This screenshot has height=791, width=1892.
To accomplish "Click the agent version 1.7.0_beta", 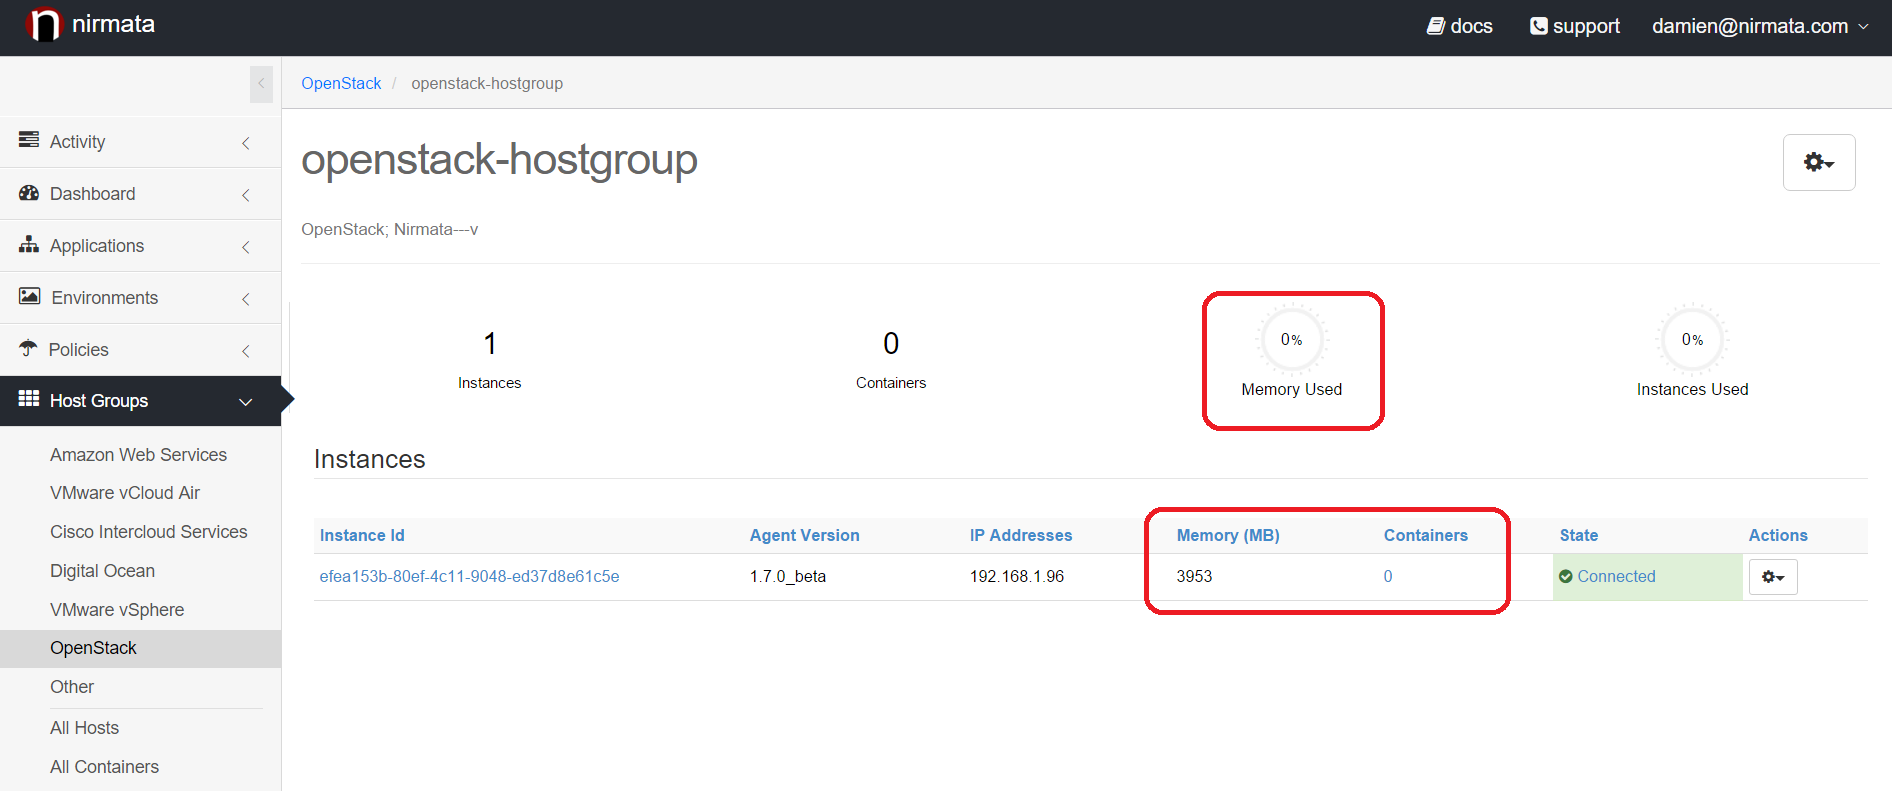I will pos(787,576).
